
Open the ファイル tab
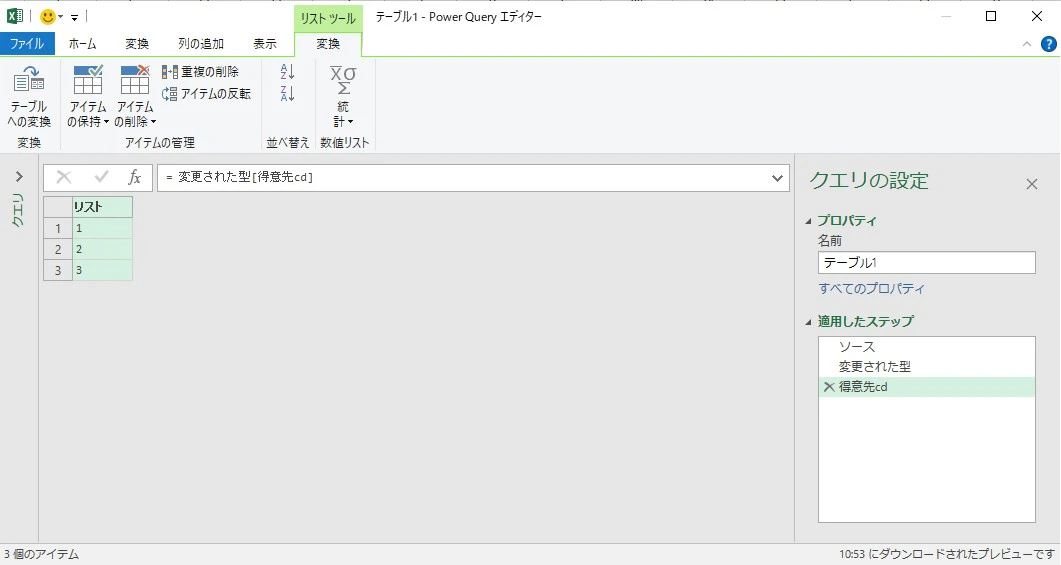click(27, 44)
